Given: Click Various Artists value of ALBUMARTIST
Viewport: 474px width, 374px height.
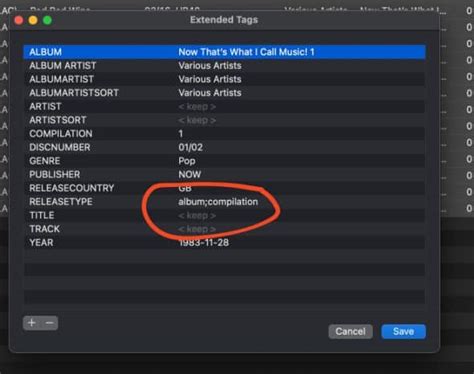Looking at the screenshot, I should pos(210,79).
